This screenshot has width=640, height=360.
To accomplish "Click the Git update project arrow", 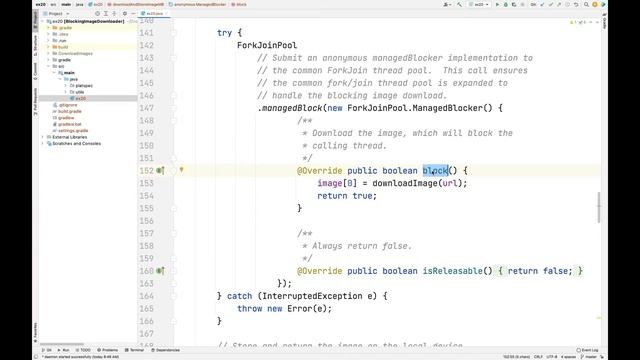I will pos(542,4).
